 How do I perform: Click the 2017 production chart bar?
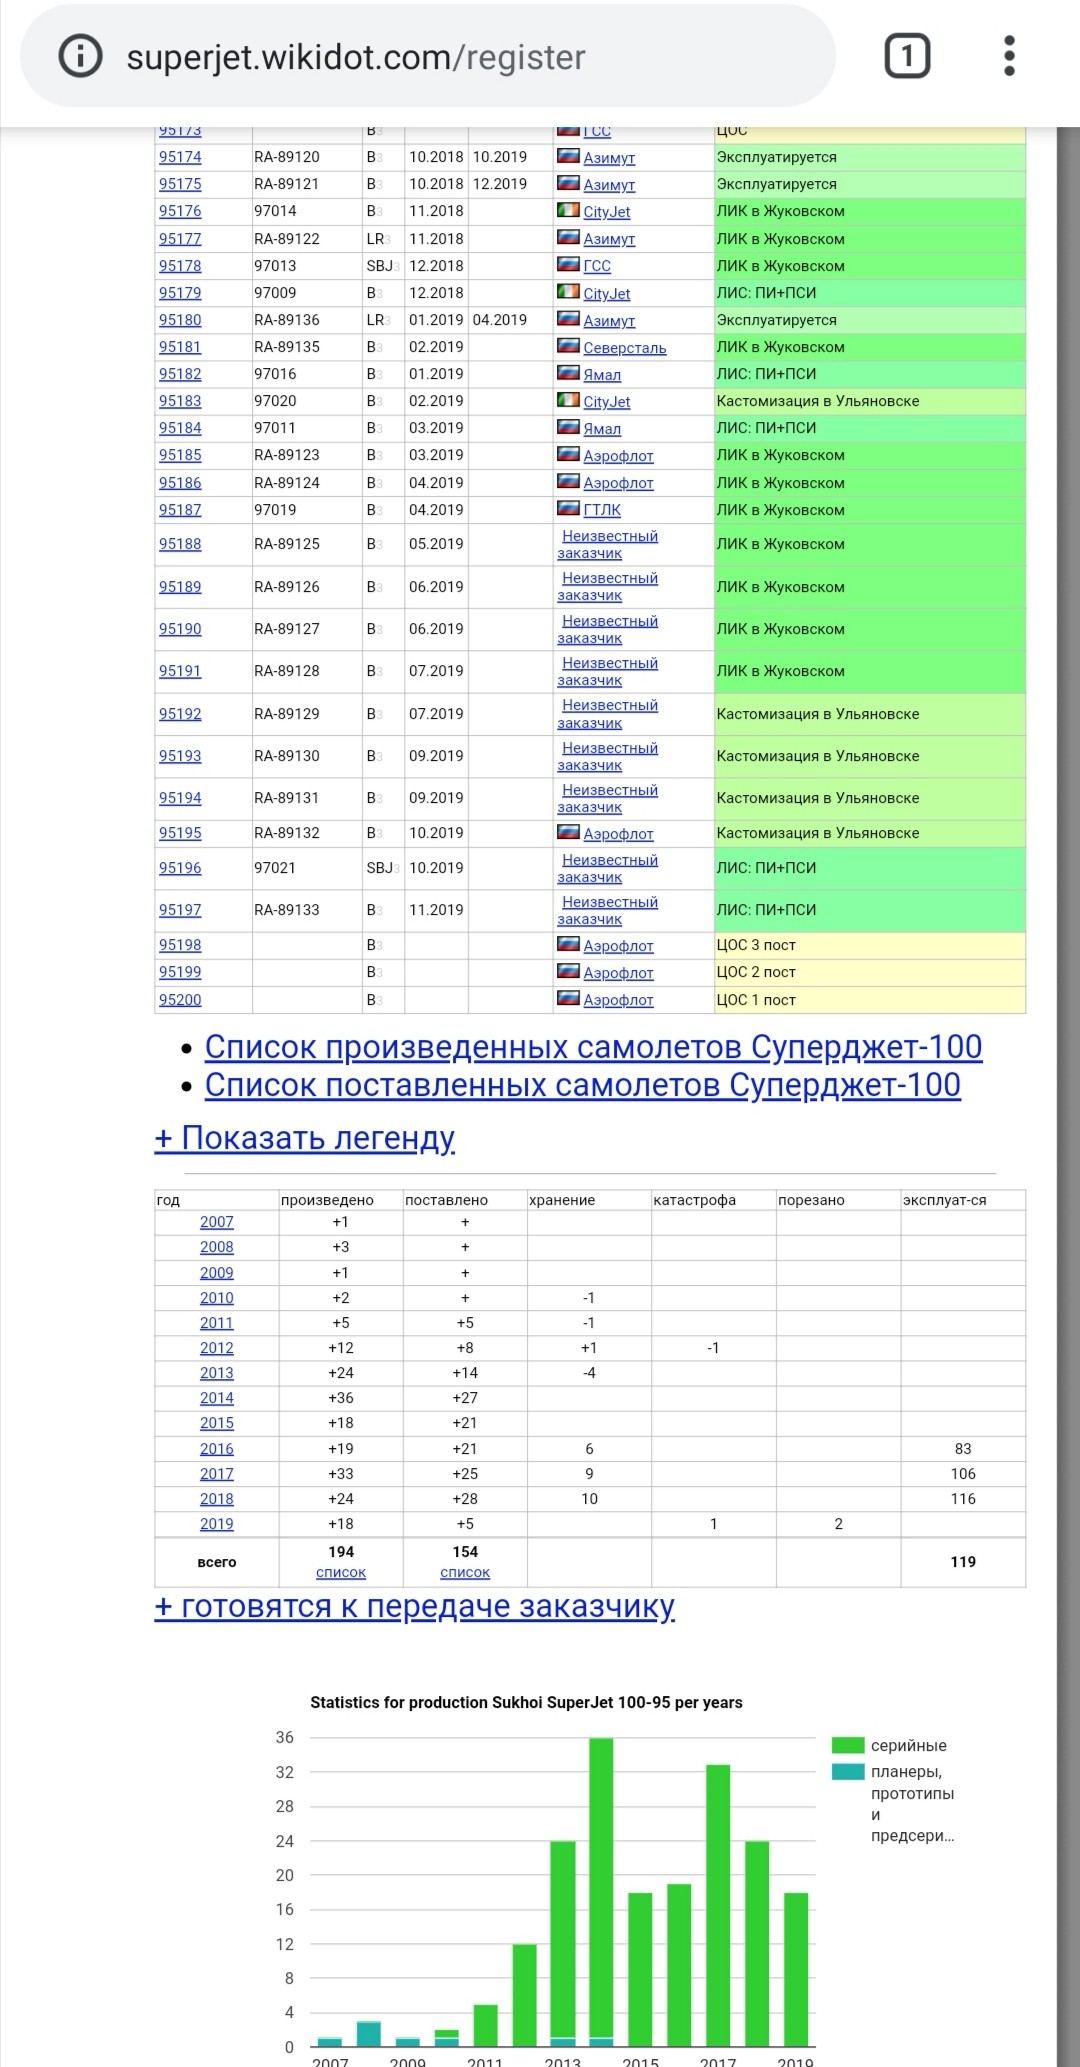[718, 1905]
